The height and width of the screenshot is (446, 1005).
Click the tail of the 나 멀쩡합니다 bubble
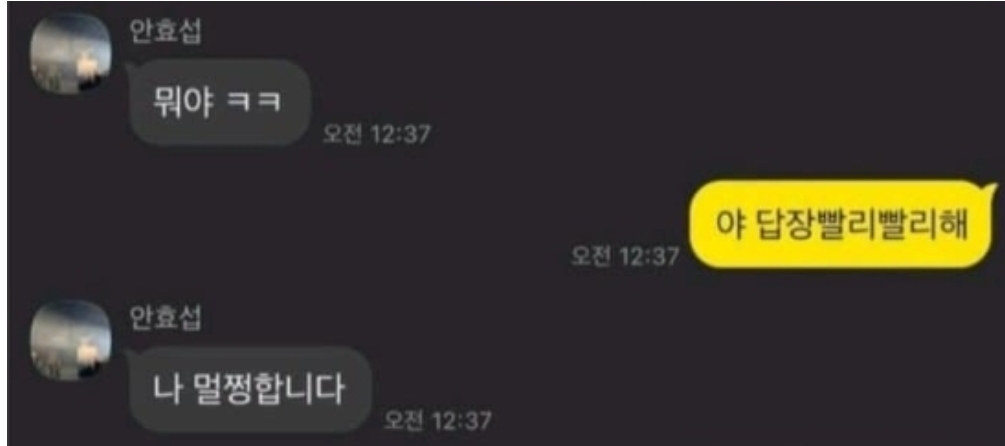coord(130,355)
